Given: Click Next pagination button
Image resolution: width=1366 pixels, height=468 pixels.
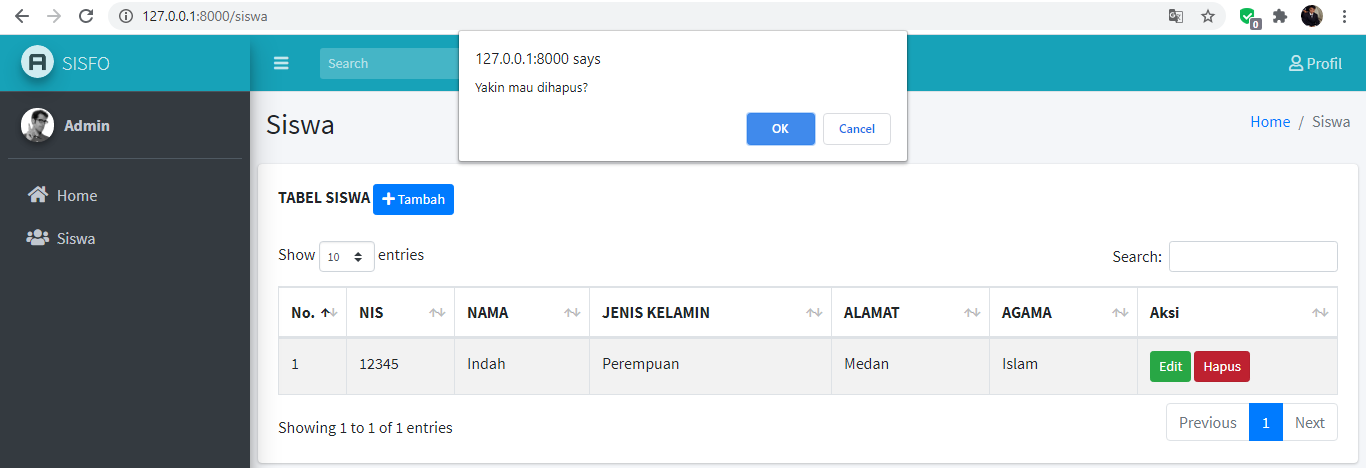Looking at the screenshot, I should point(1310,422).
